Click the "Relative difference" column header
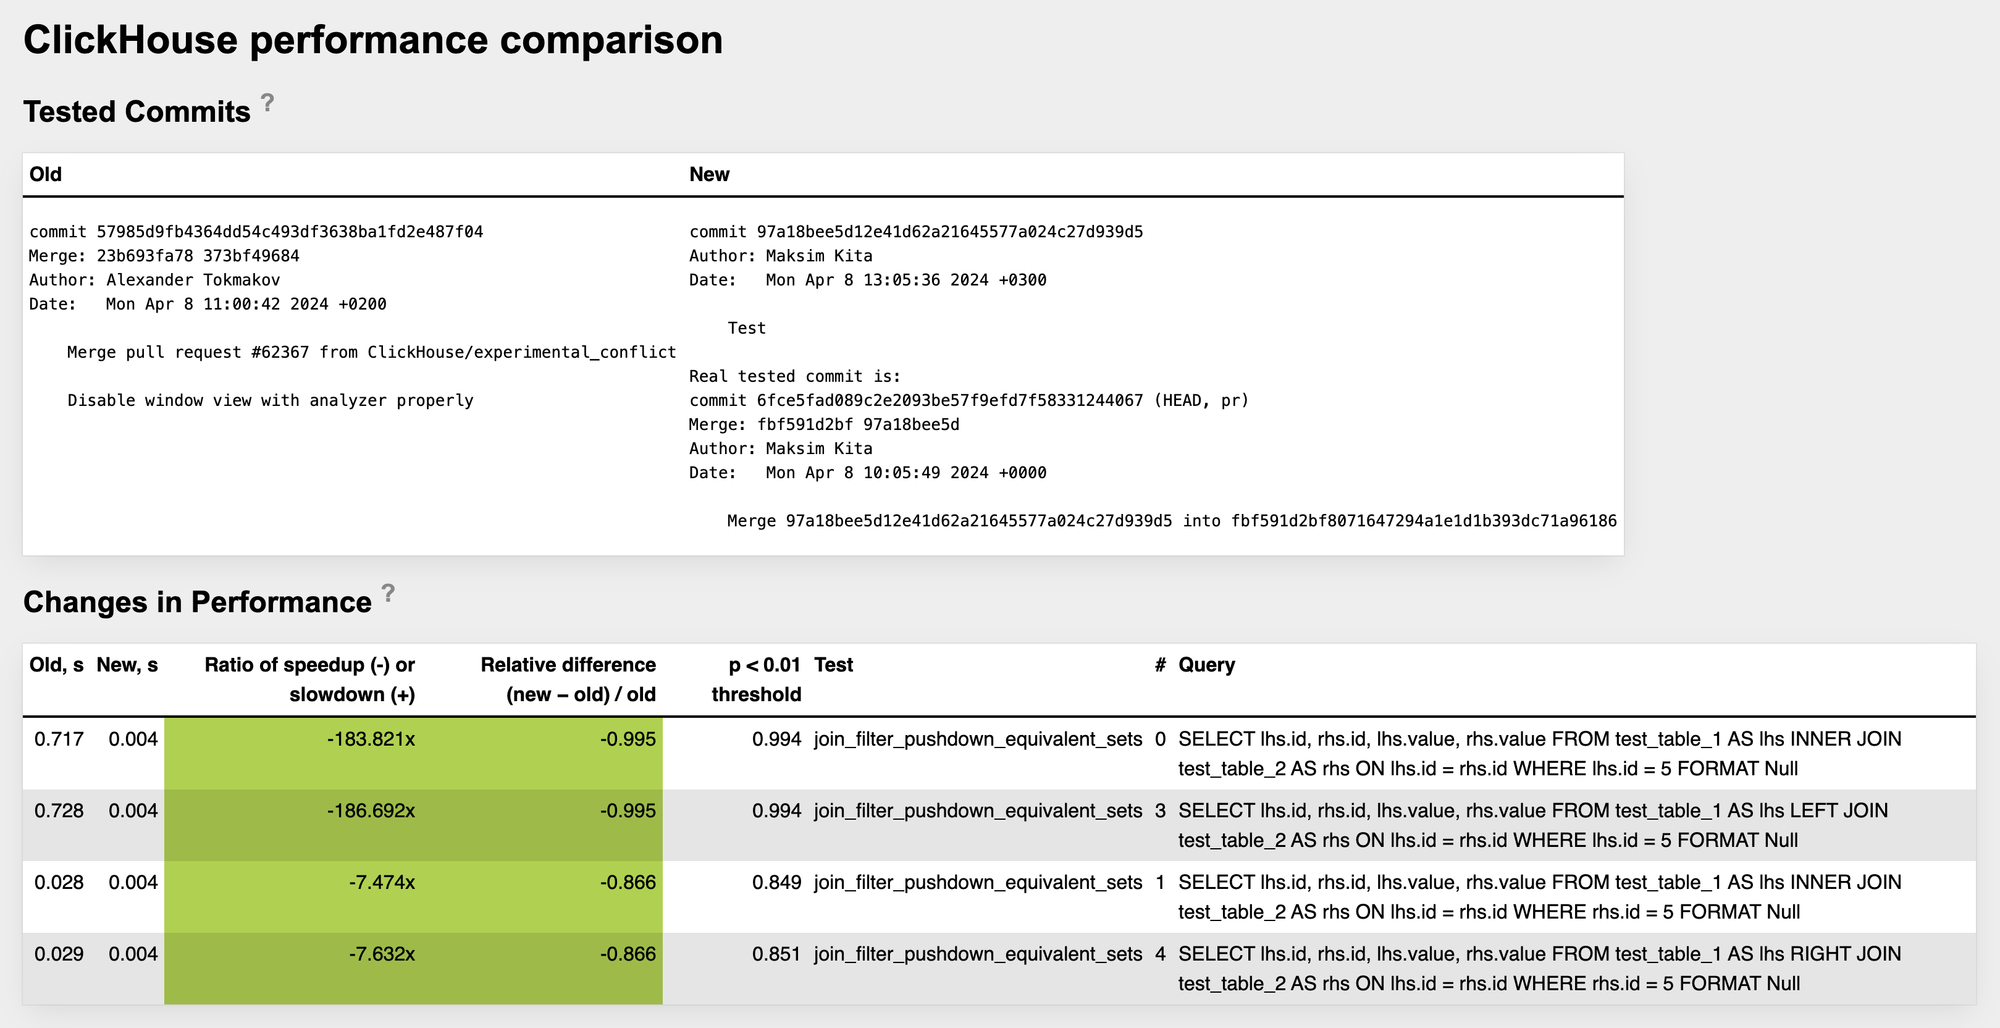 [x=568, y=679]
